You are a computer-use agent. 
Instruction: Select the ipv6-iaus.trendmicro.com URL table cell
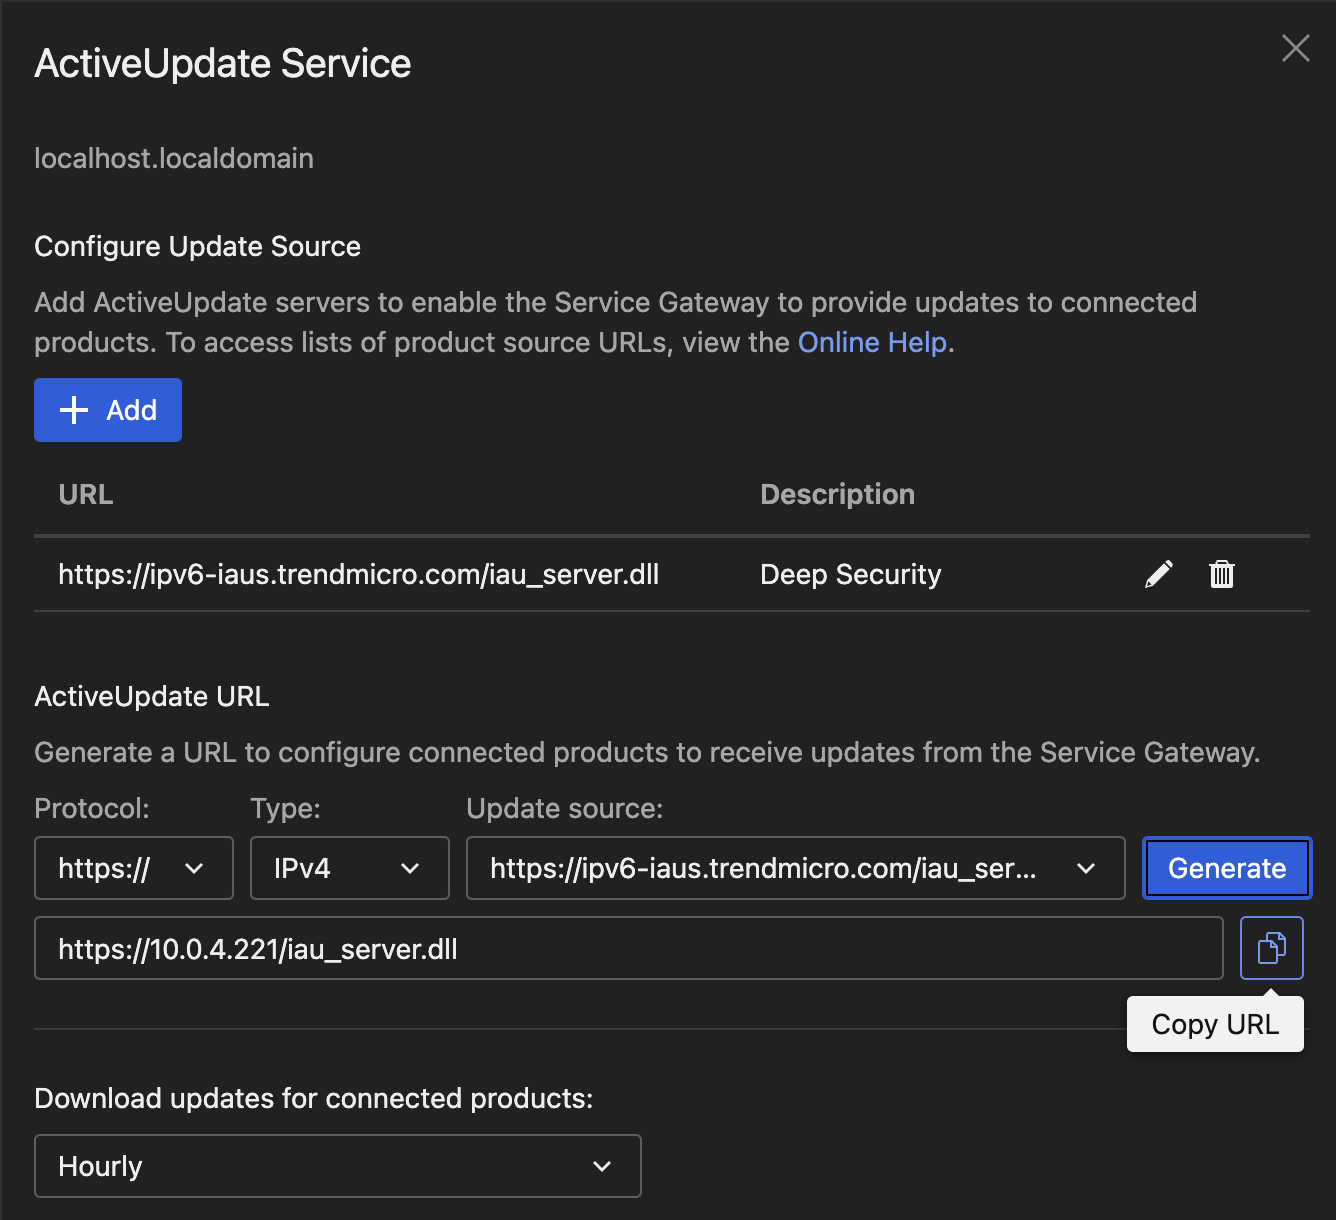(359, 574)
